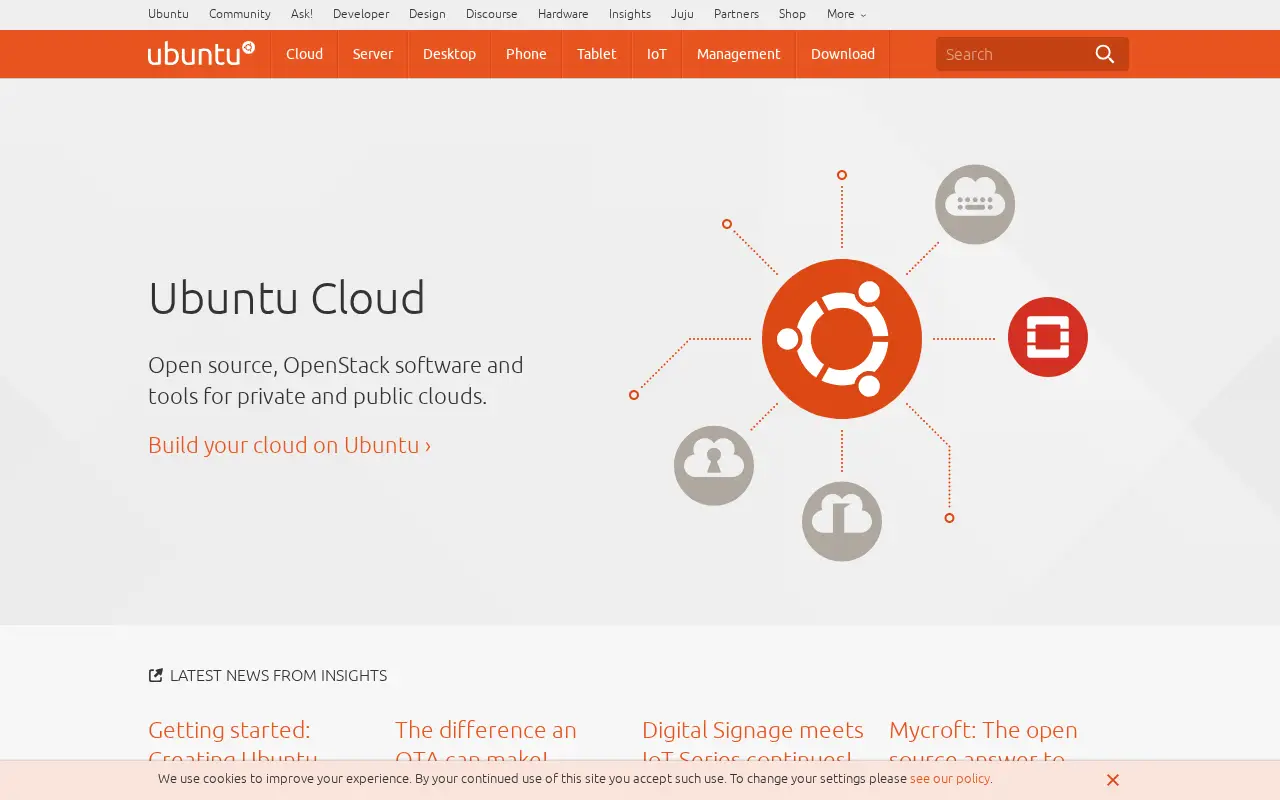
Task: Open the Tablet menu item
Action: click(597, 54)
